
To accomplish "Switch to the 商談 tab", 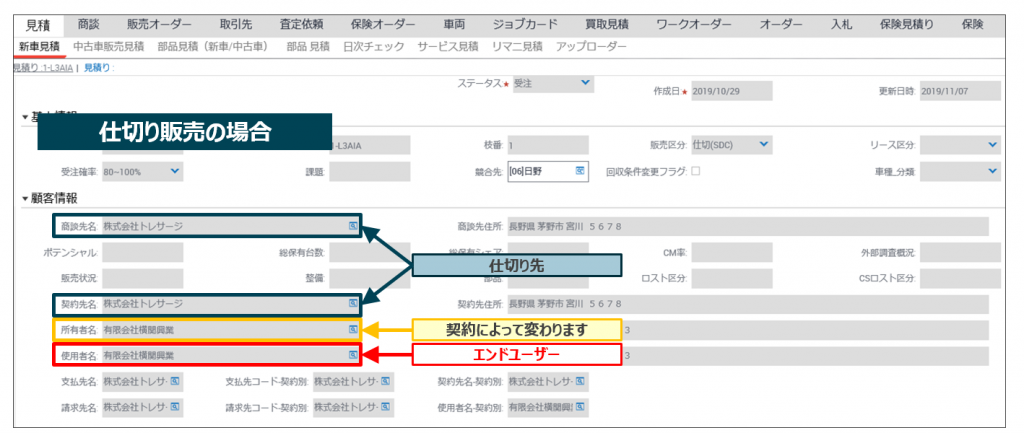I will [88, 24].
